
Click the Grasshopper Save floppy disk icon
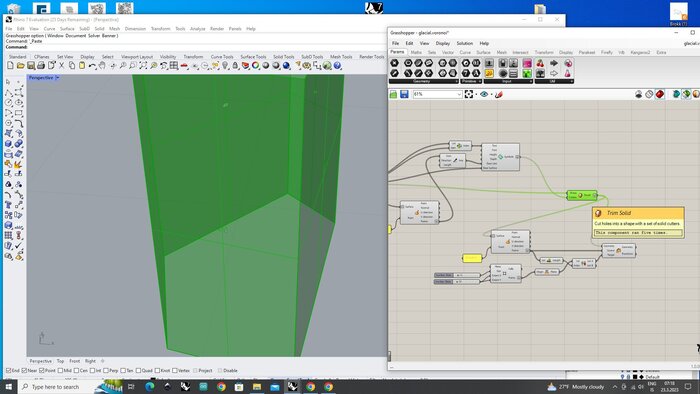tap(404, 94)
